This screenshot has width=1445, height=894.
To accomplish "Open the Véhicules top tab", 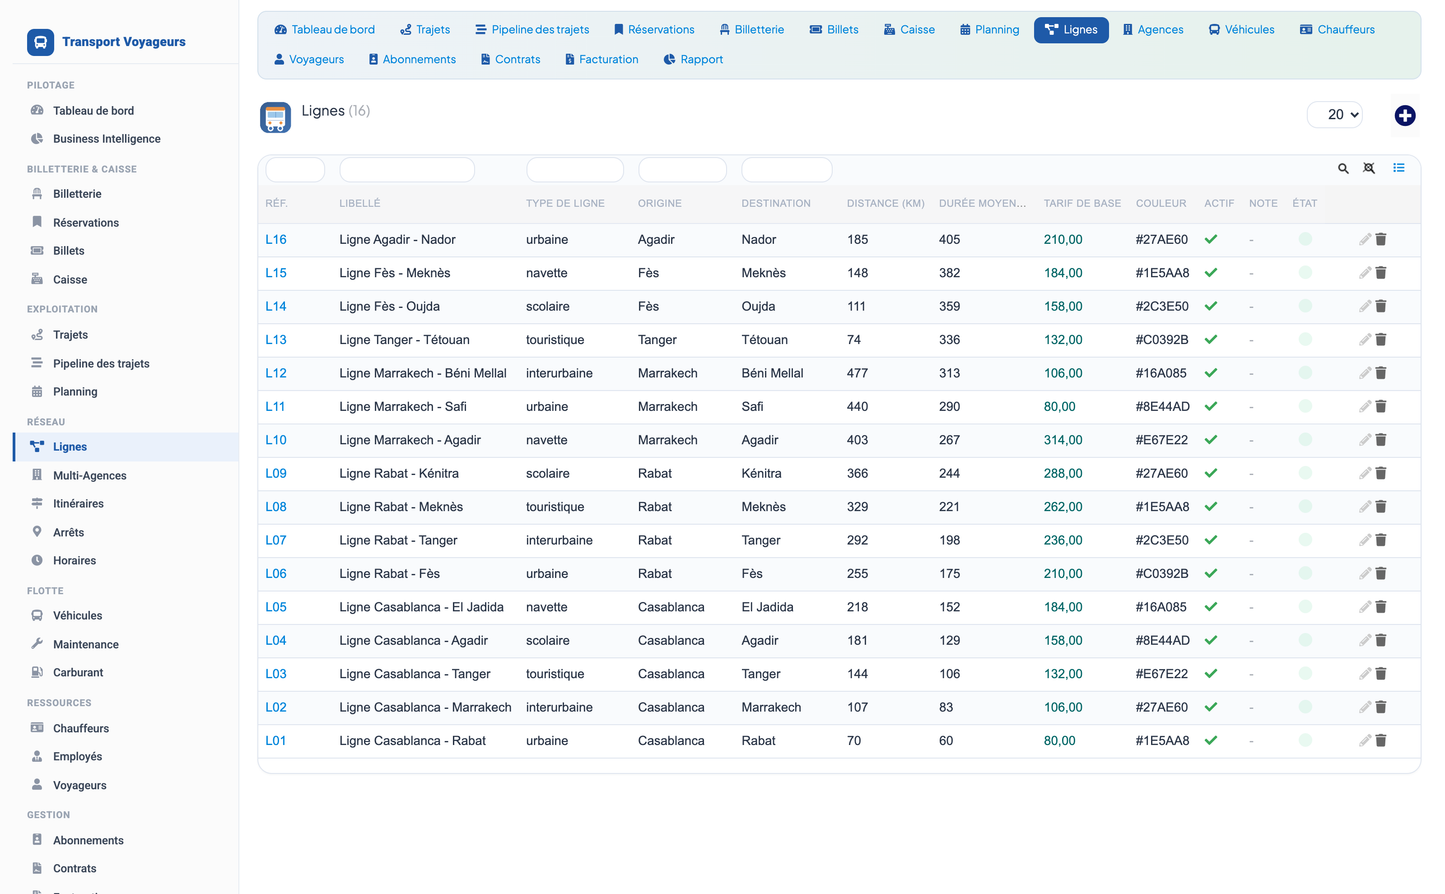I will [x=1241, y=30].
